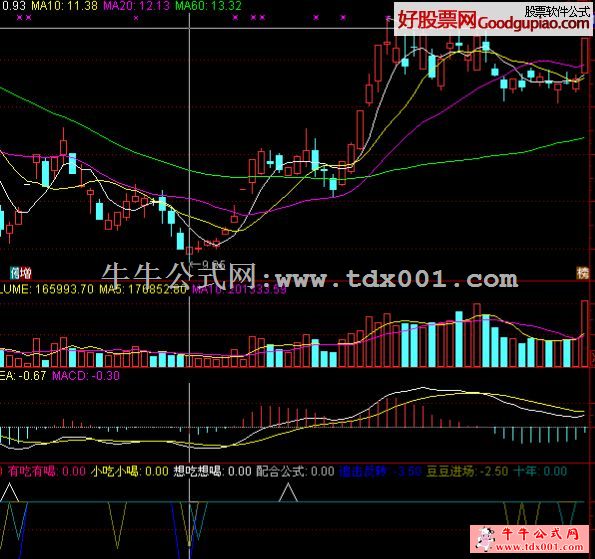Click the white triangle signal below 配合公式
Viewport: 595px width, 559px height.
pos(288,492)
